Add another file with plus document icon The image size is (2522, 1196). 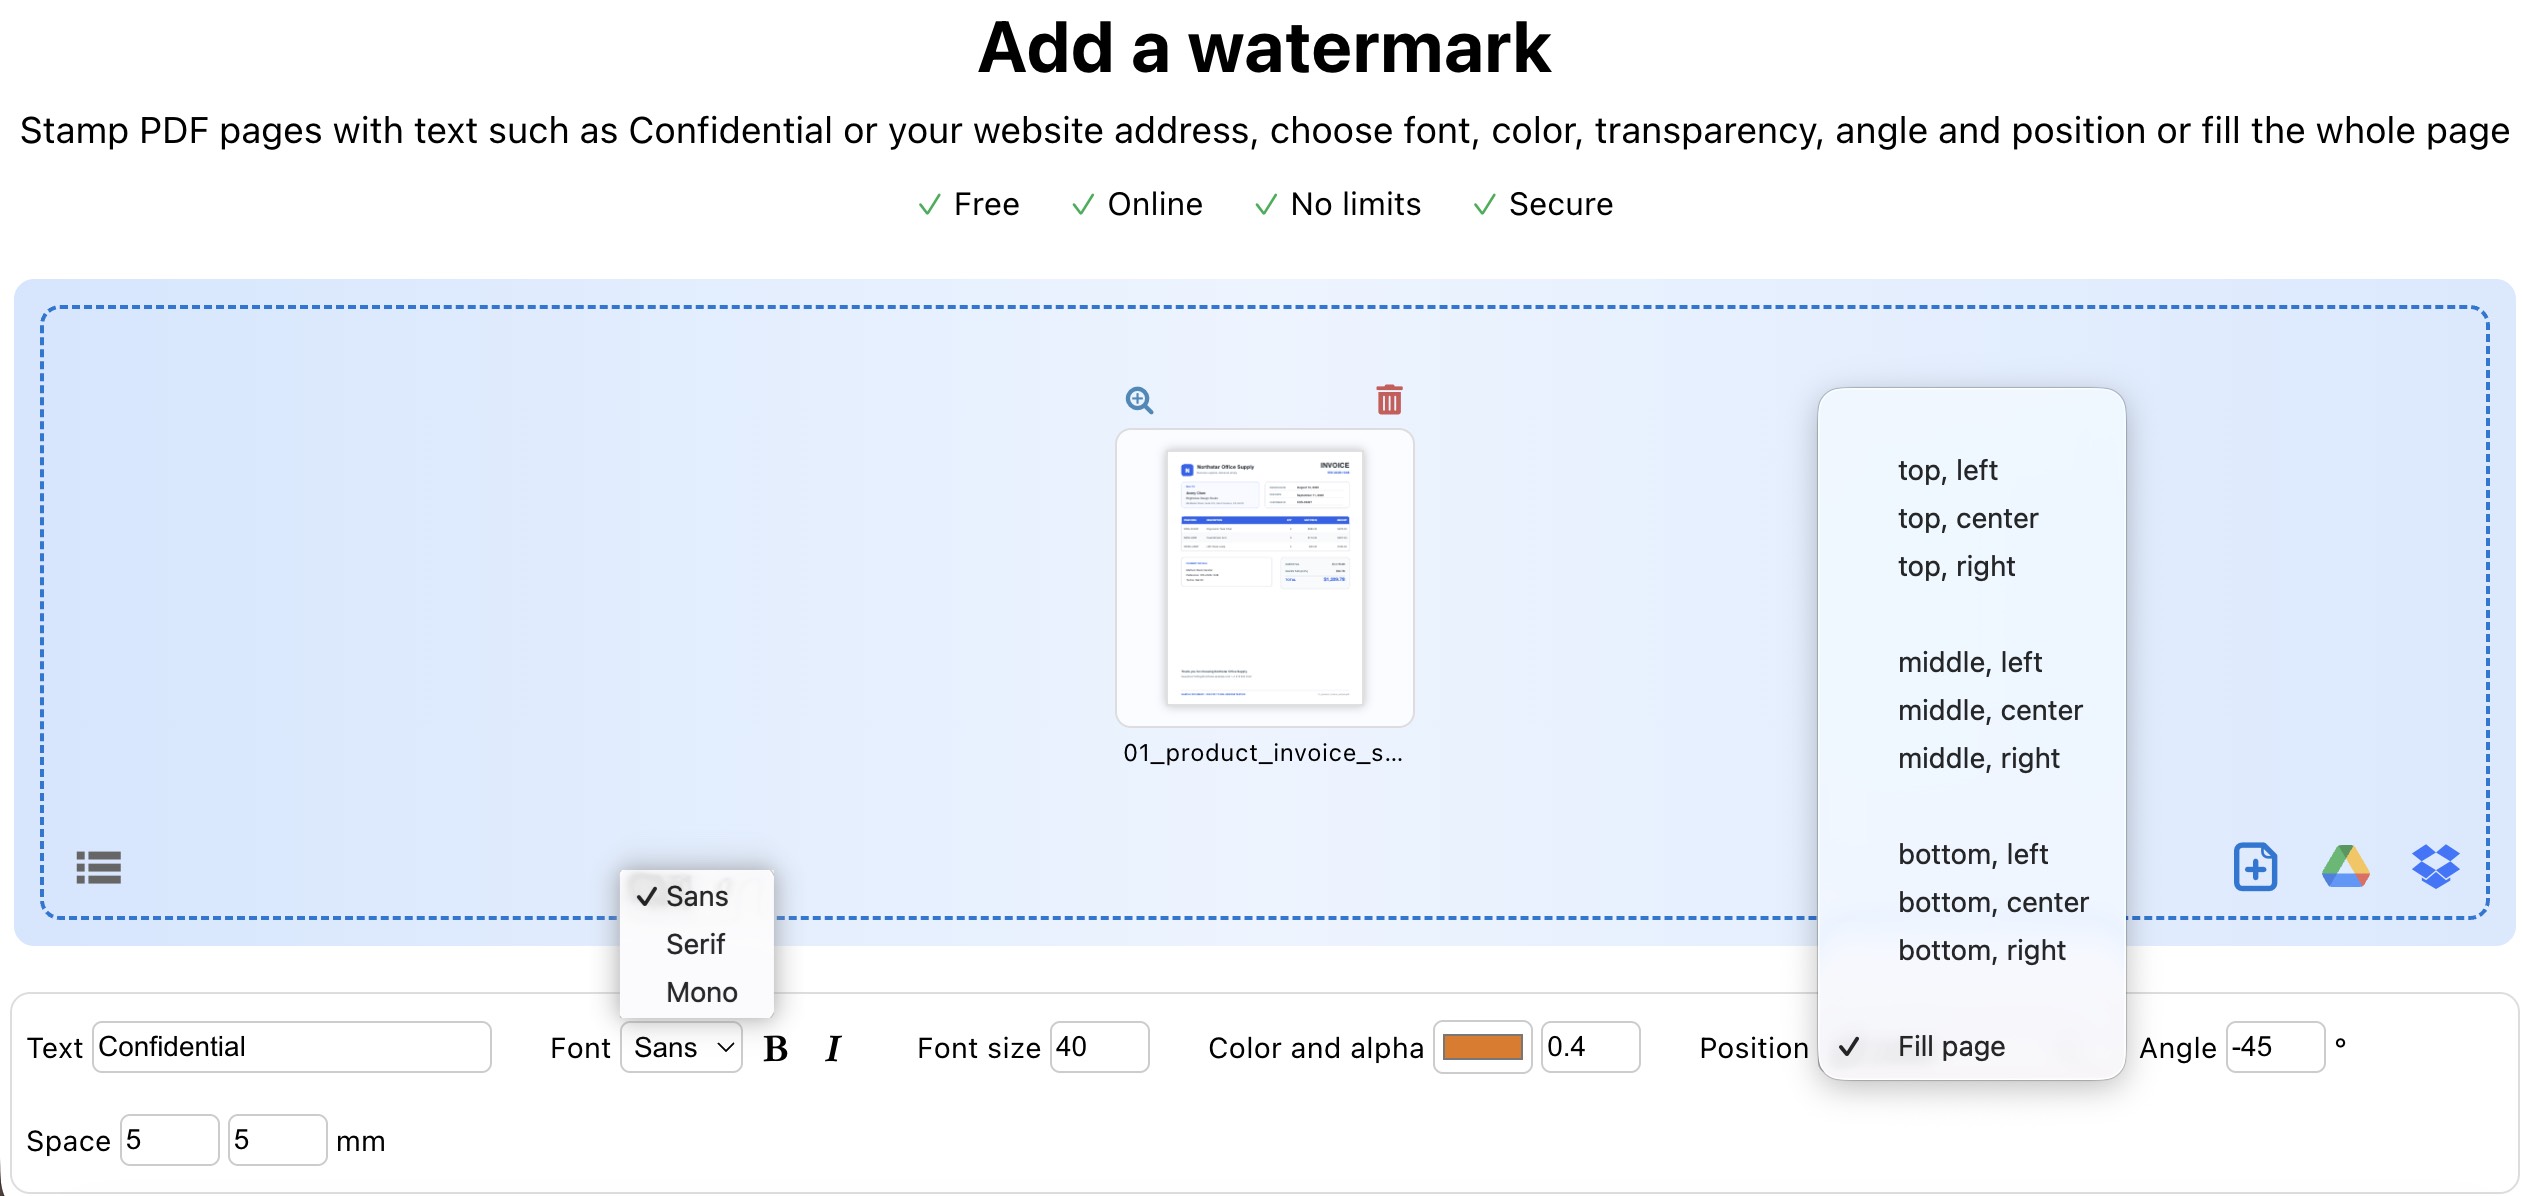[x=2255, y=867]
